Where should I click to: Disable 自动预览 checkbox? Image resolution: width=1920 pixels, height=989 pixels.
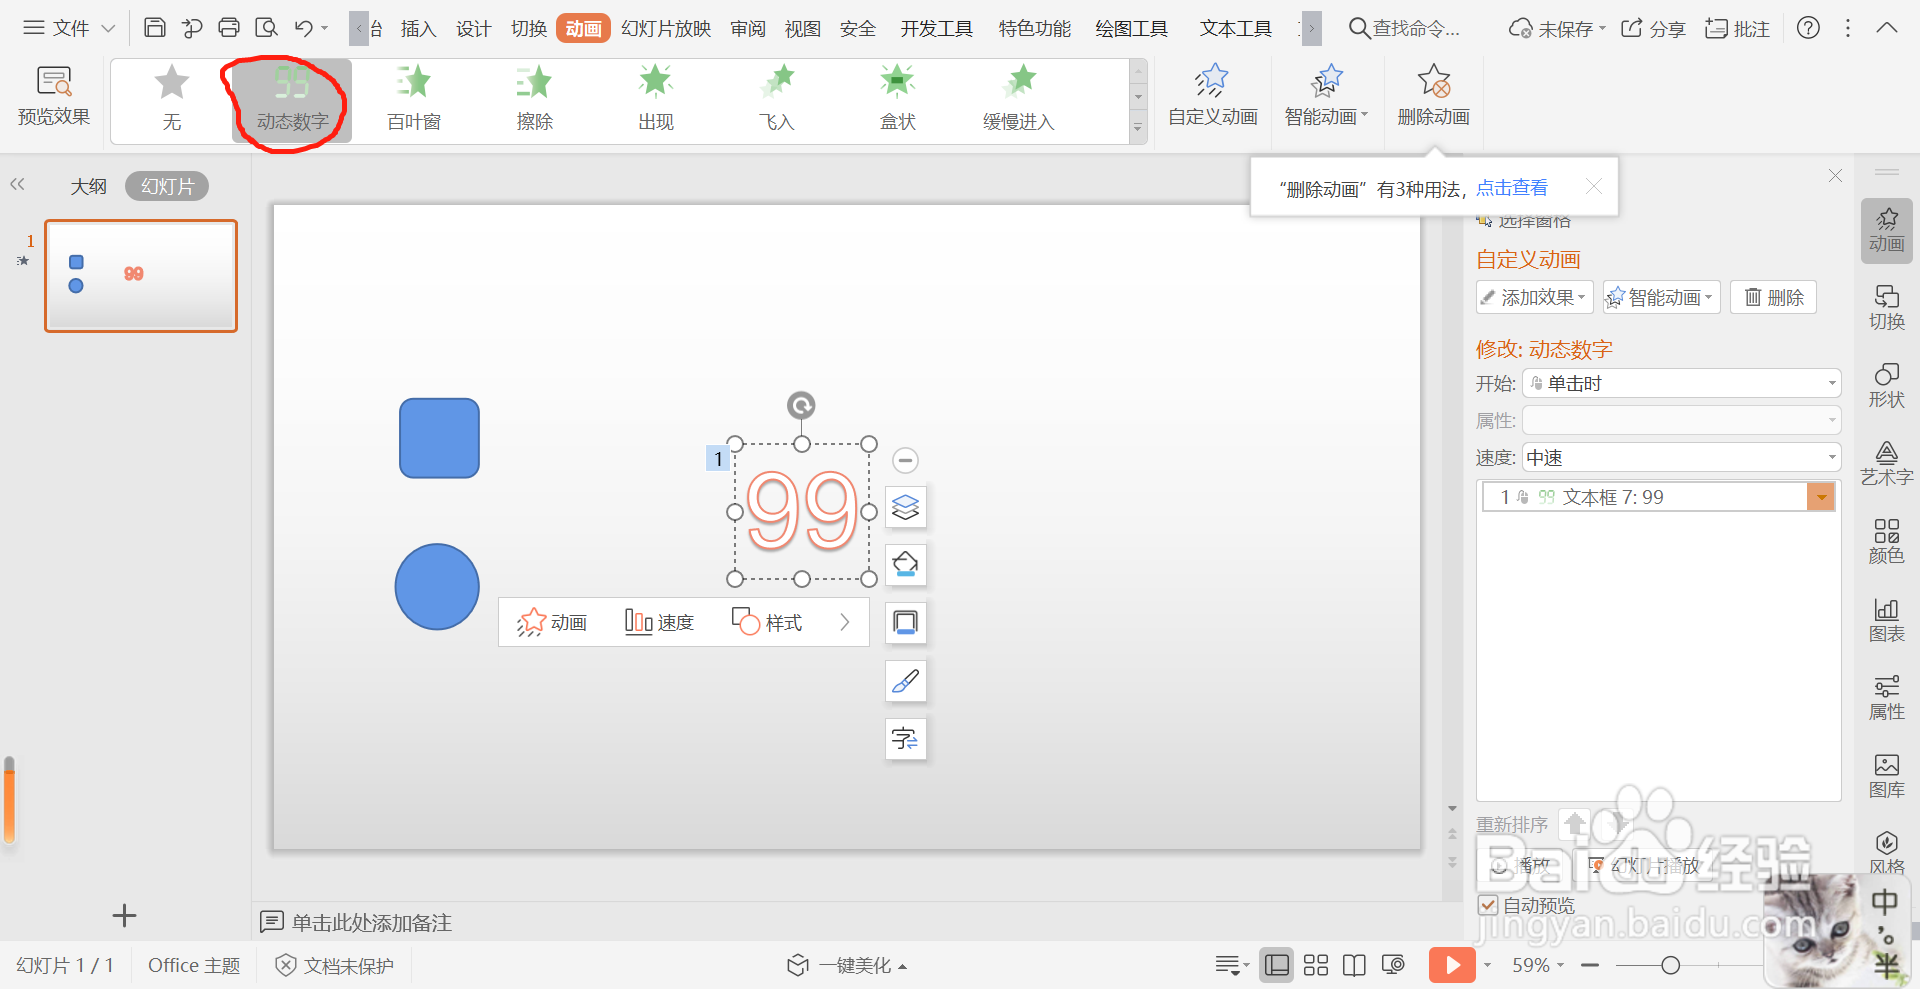point(1487,905)
